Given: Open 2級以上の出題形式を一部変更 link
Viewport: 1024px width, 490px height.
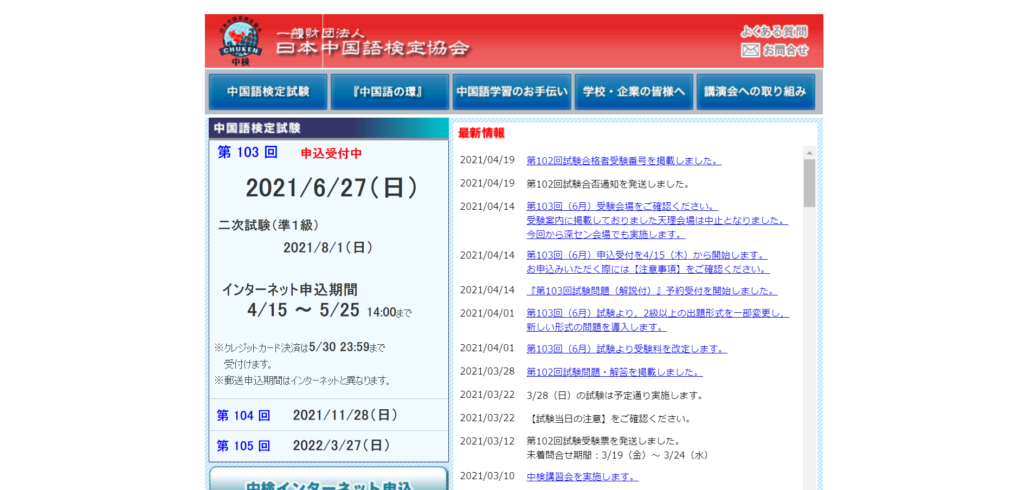Looking at the screenshot, I should pyautogui.click(x=658, y=313).
